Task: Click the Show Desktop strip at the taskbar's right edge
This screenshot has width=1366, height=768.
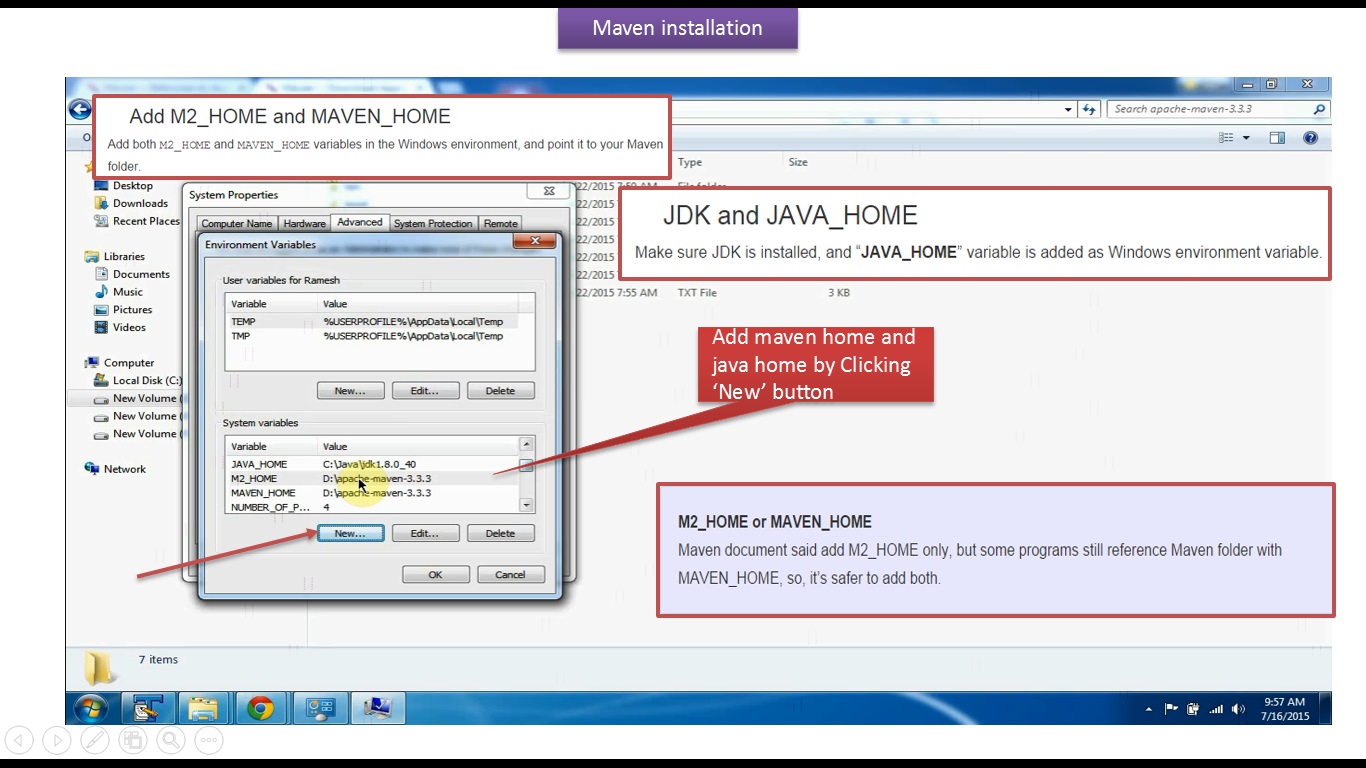Action: 1326,709
